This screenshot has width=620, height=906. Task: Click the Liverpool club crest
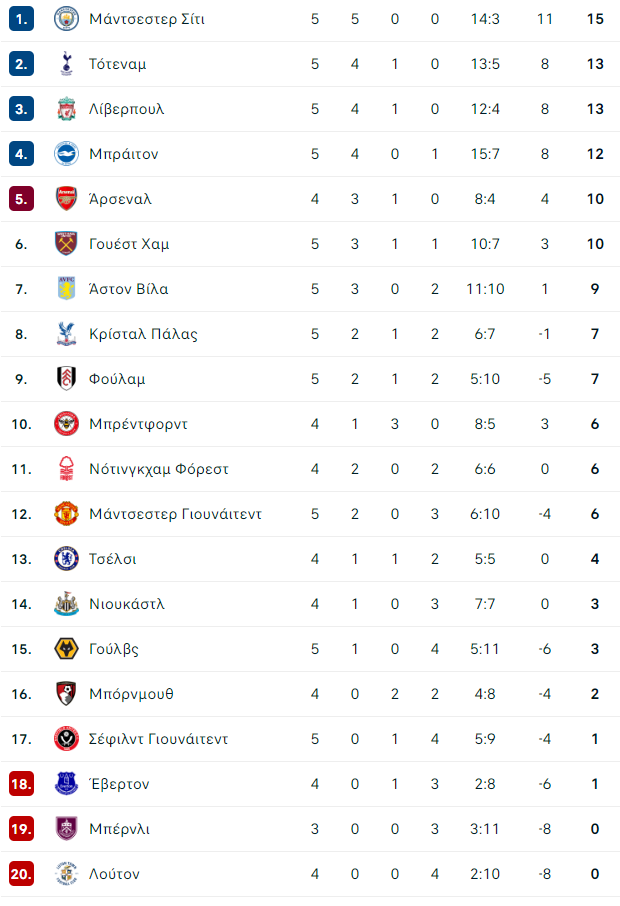66,109
